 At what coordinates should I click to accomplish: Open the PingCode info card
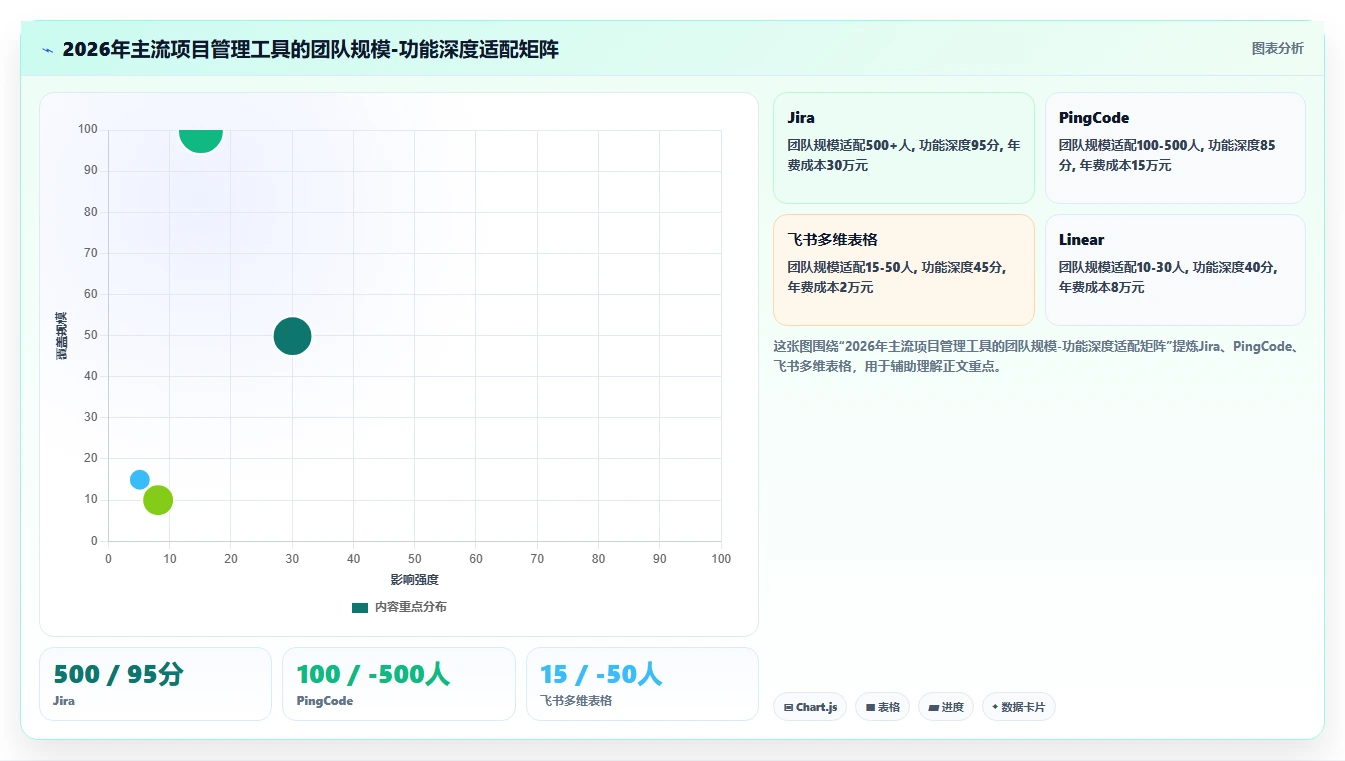pos(1175,148)
